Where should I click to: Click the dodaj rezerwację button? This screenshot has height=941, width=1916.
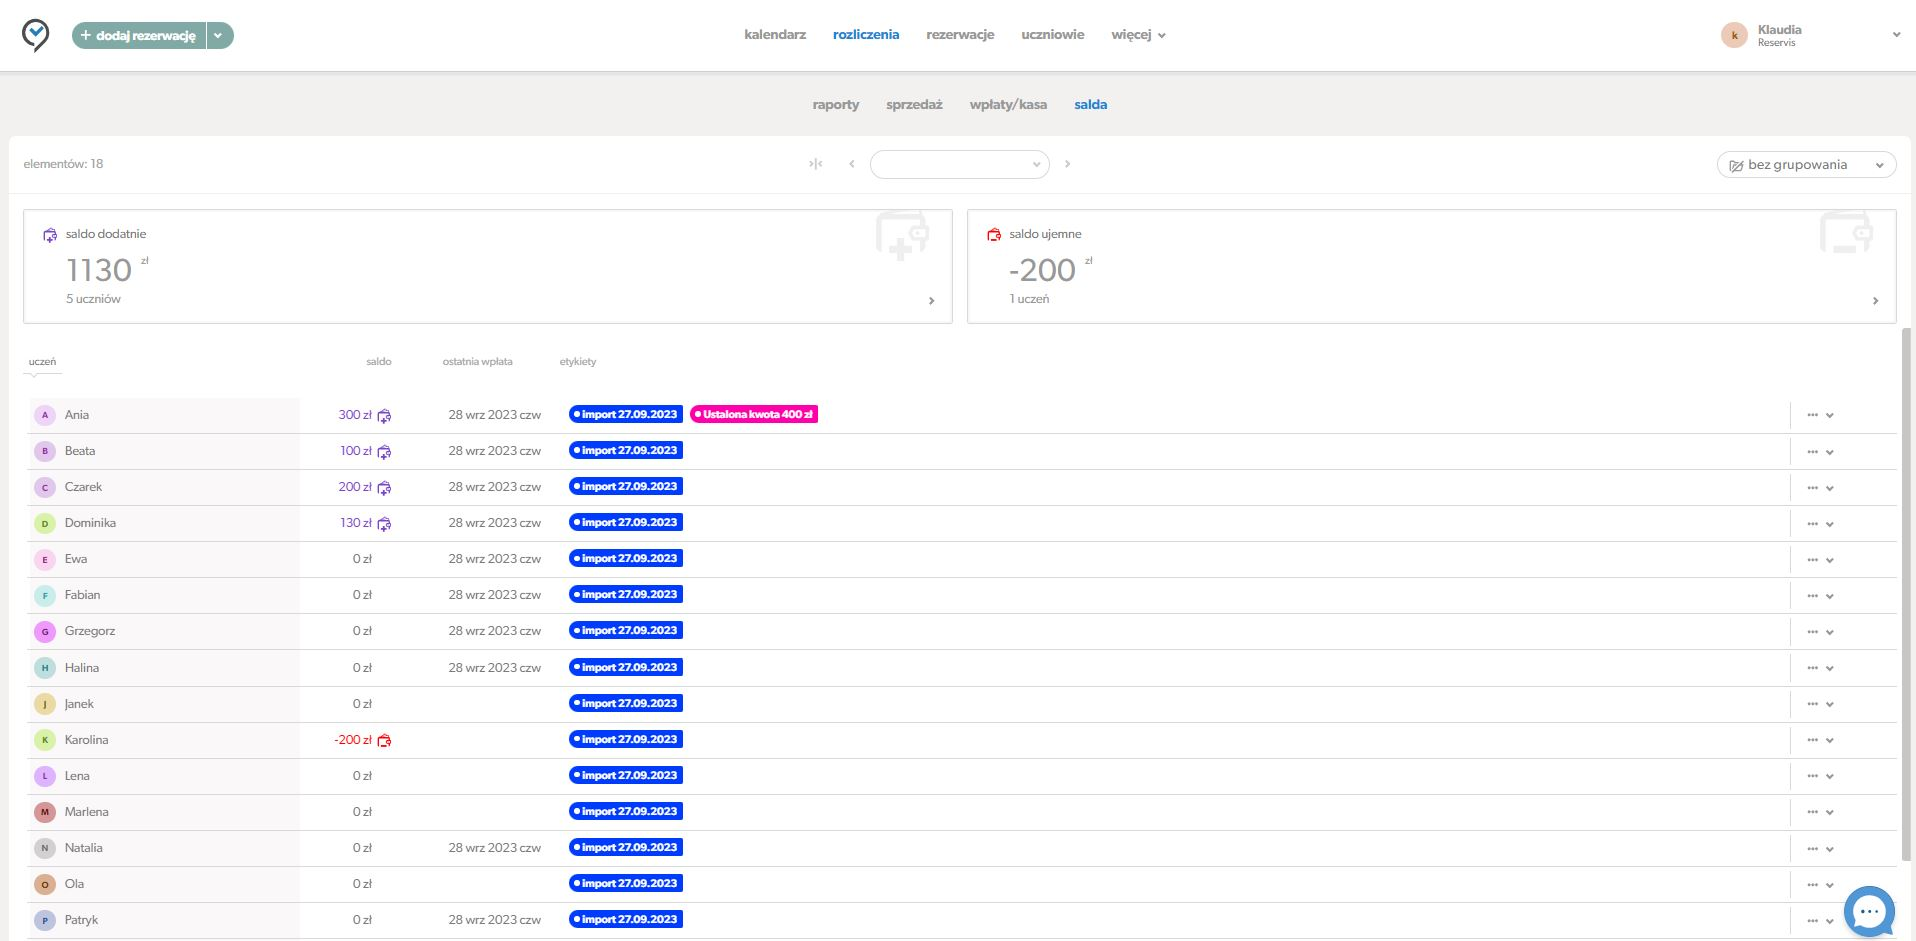[x=139, y=36]
